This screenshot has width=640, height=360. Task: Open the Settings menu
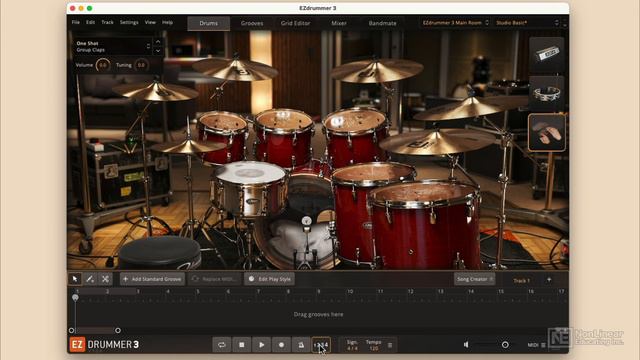(x=129, y=22)
